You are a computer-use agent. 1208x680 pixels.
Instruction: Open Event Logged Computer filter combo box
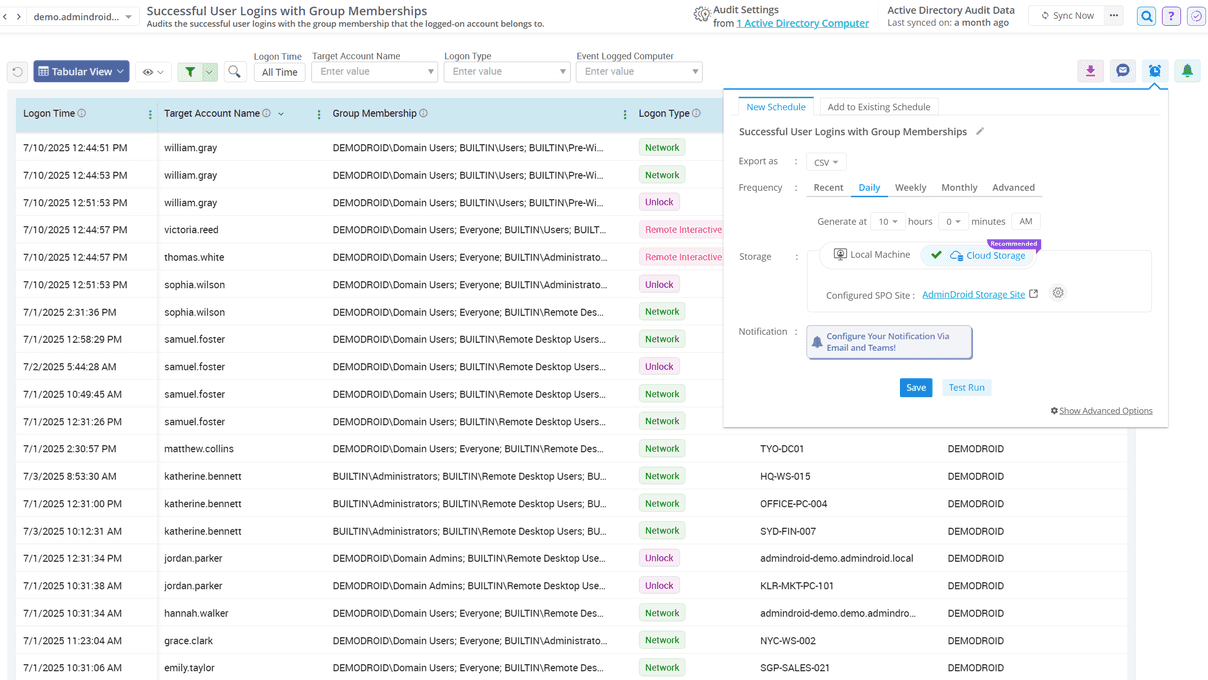639,72
